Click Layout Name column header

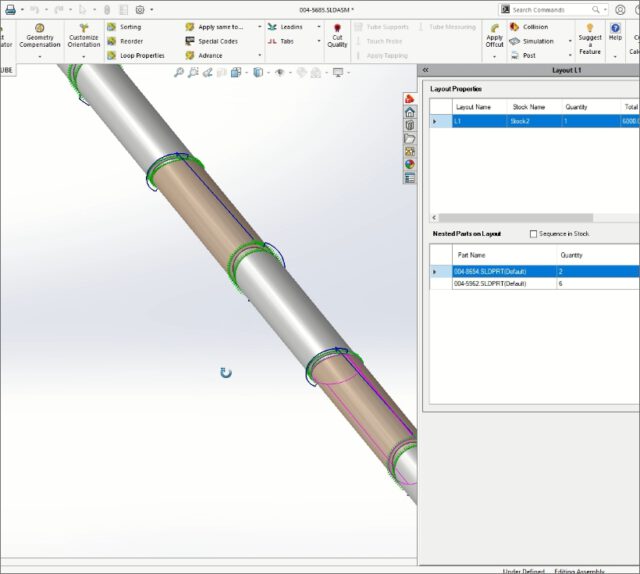point(479,107)
